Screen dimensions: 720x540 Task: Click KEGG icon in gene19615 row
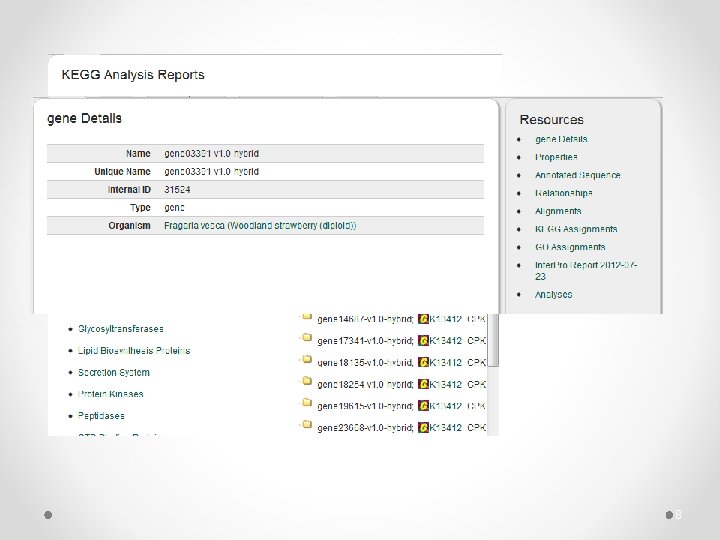[x=423, y=406]
